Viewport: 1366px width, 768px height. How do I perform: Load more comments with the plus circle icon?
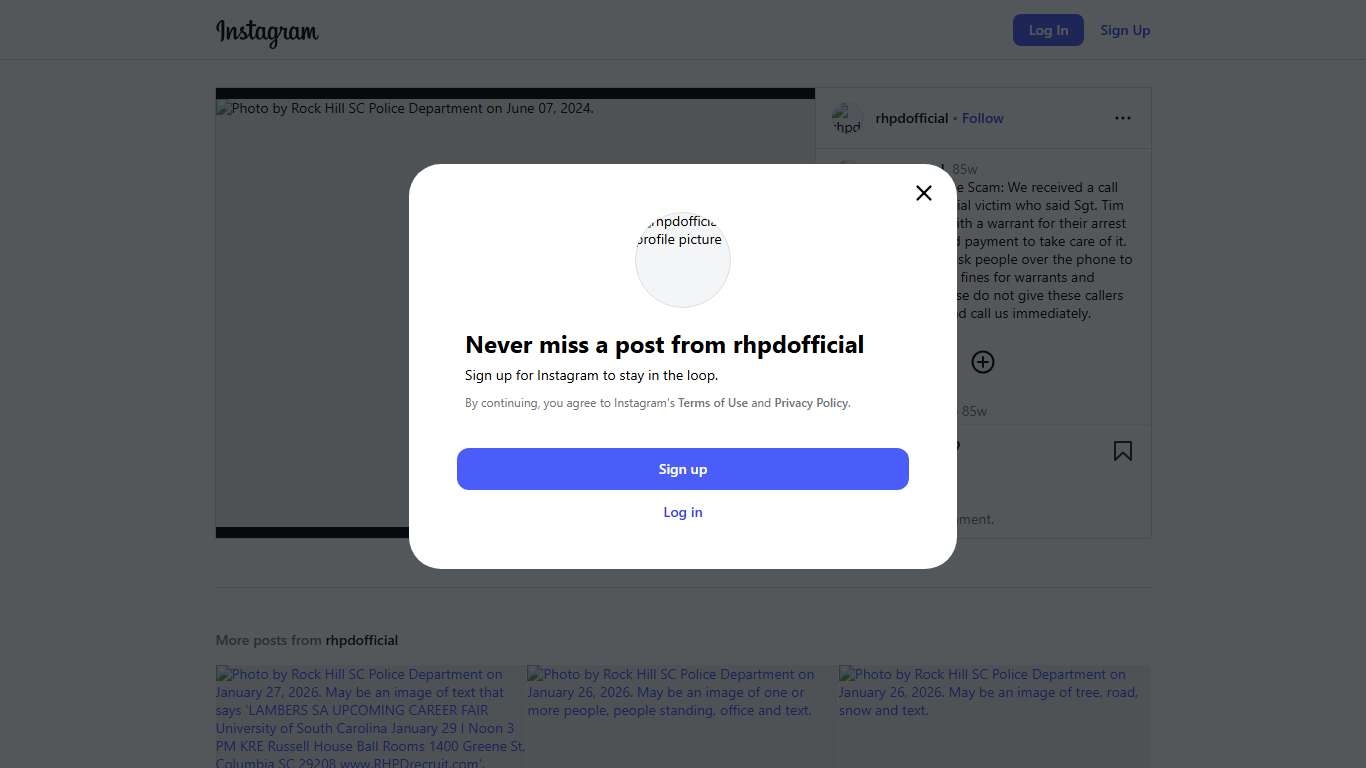click(983, 362)
